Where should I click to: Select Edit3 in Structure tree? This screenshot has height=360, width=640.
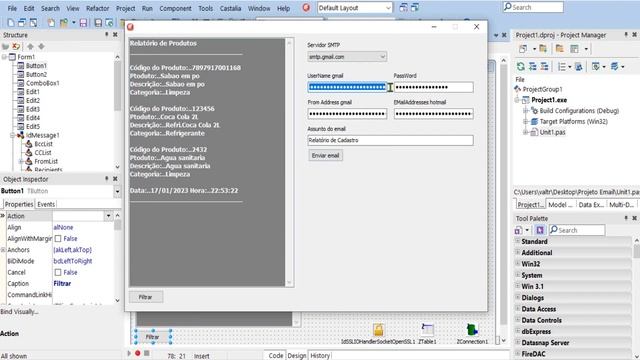(x=33, y=109)
